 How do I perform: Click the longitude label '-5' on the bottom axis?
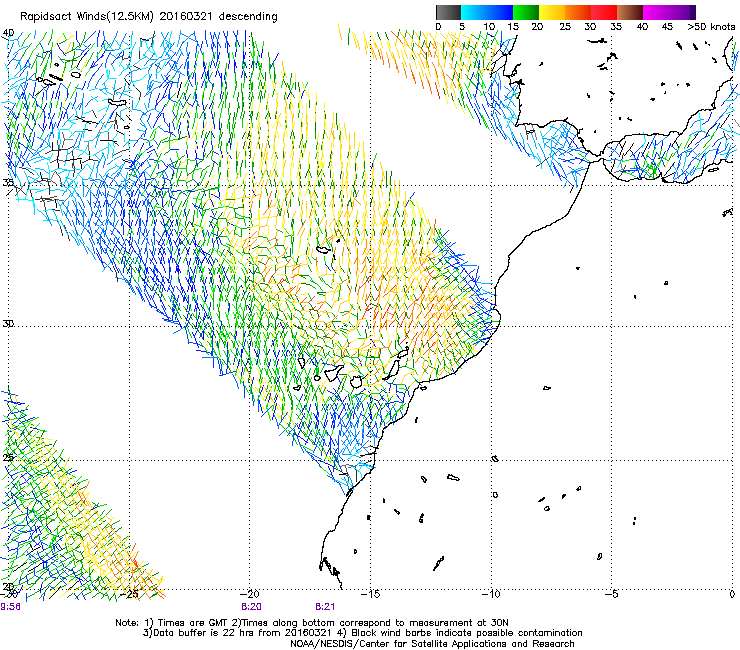click(x=612, y=594)
